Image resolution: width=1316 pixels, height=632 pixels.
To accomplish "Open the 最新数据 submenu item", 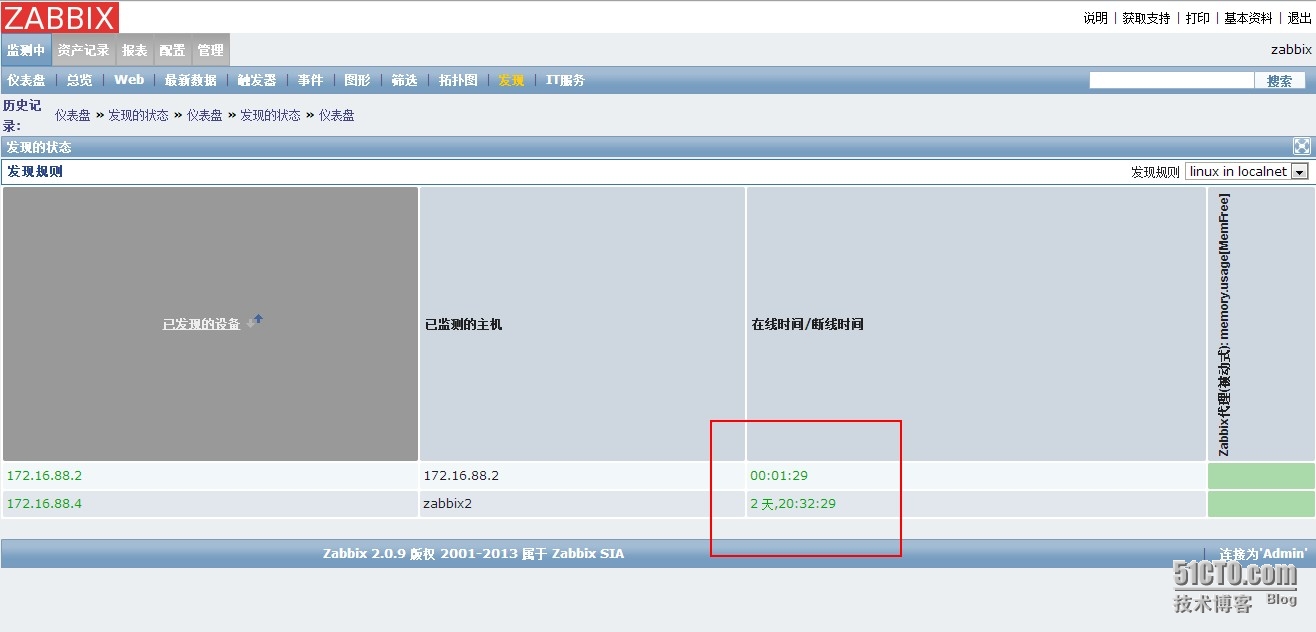I will tap(190, 80).
